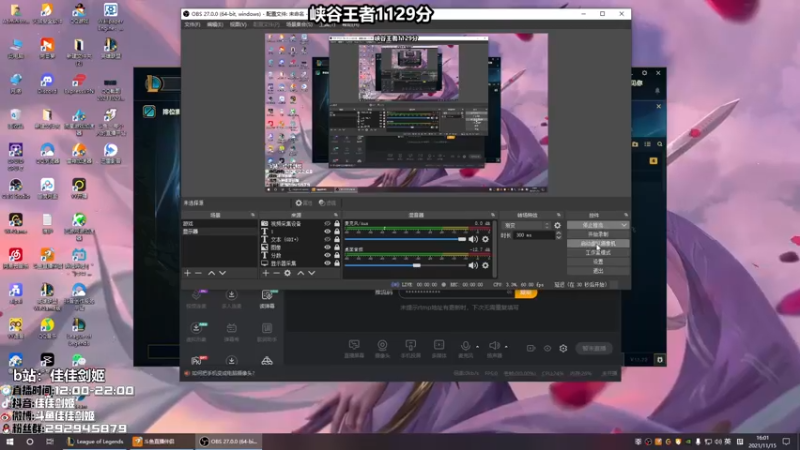
Task: Click the 工作室模式 studio mode button
Action: [x=598, y=253]
